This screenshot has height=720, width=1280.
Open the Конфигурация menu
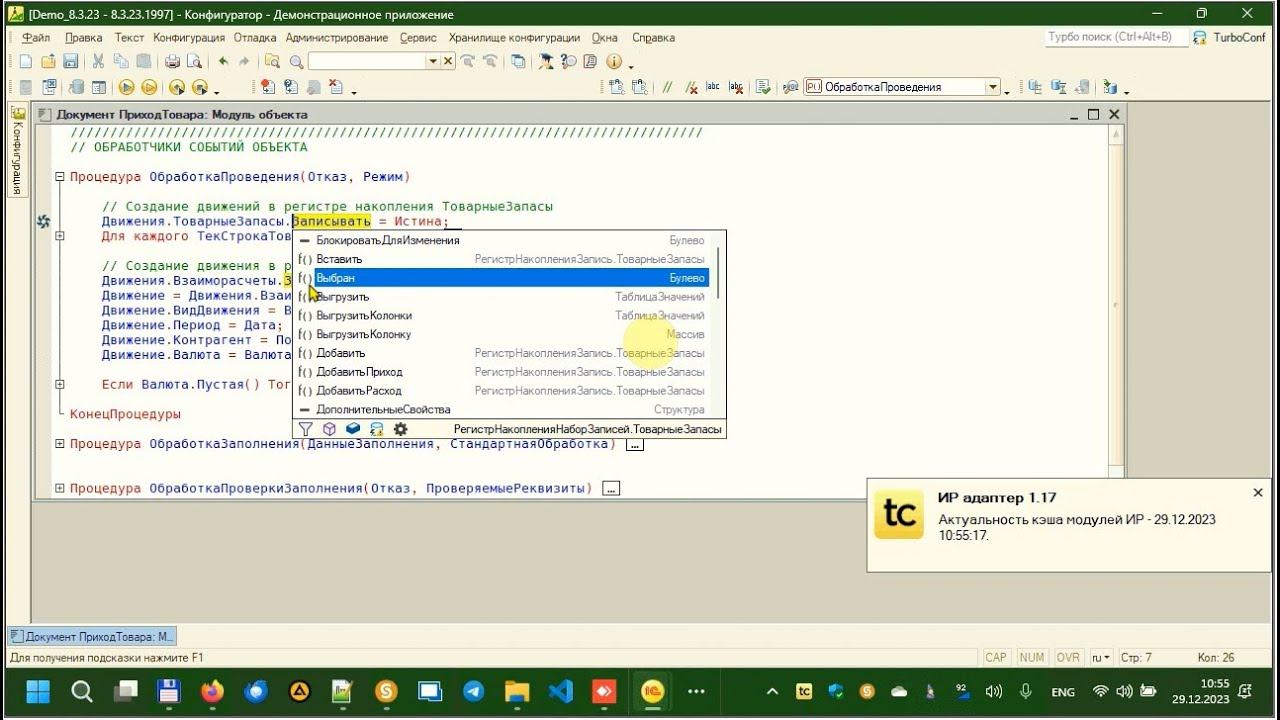[x=188, y=37]
